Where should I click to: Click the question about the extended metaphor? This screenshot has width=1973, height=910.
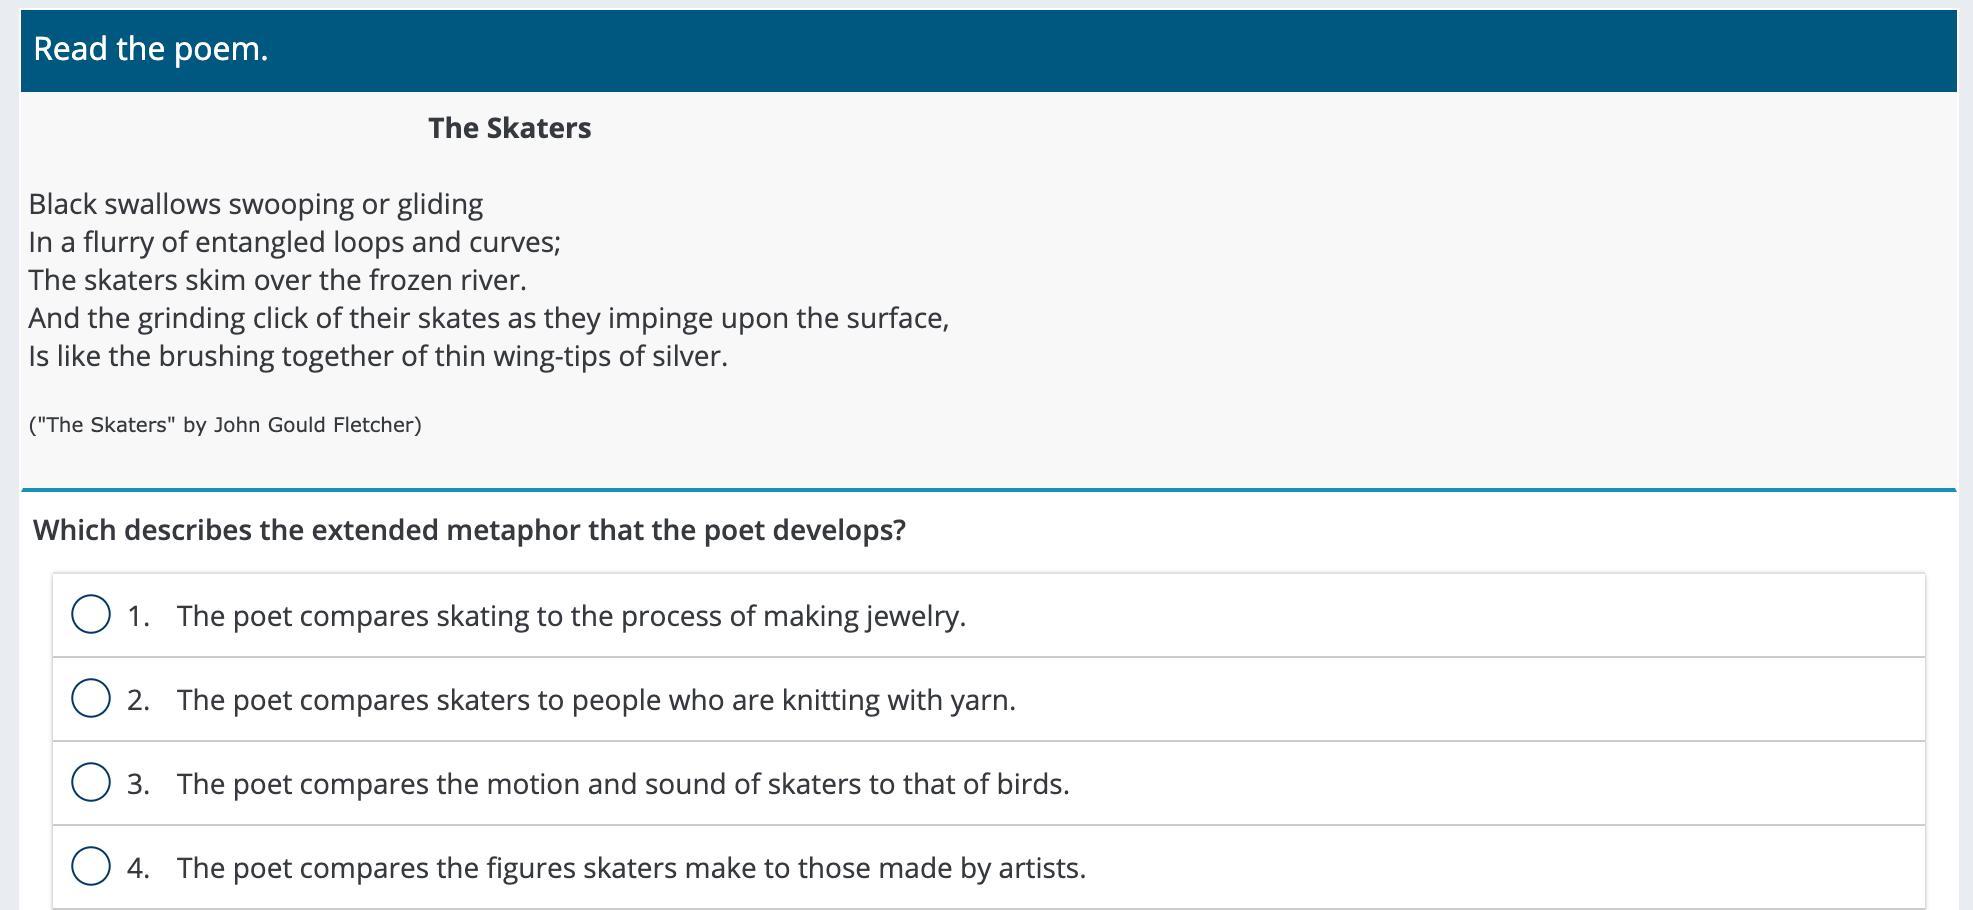click(x=469, y=530)
